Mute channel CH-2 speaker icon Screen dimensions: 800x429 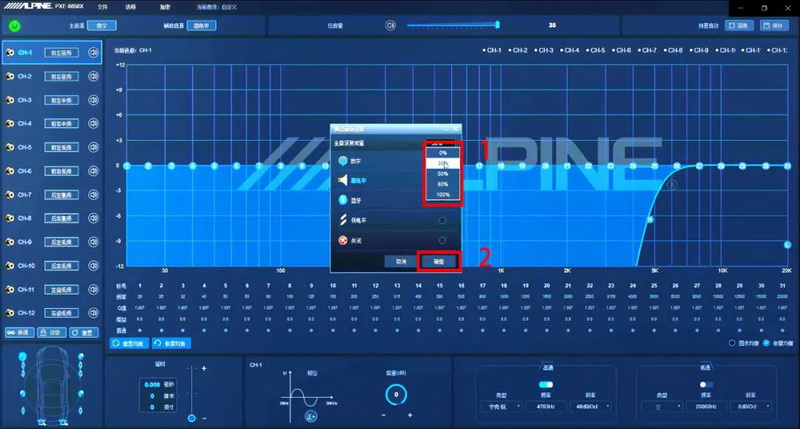pos(93,76)
